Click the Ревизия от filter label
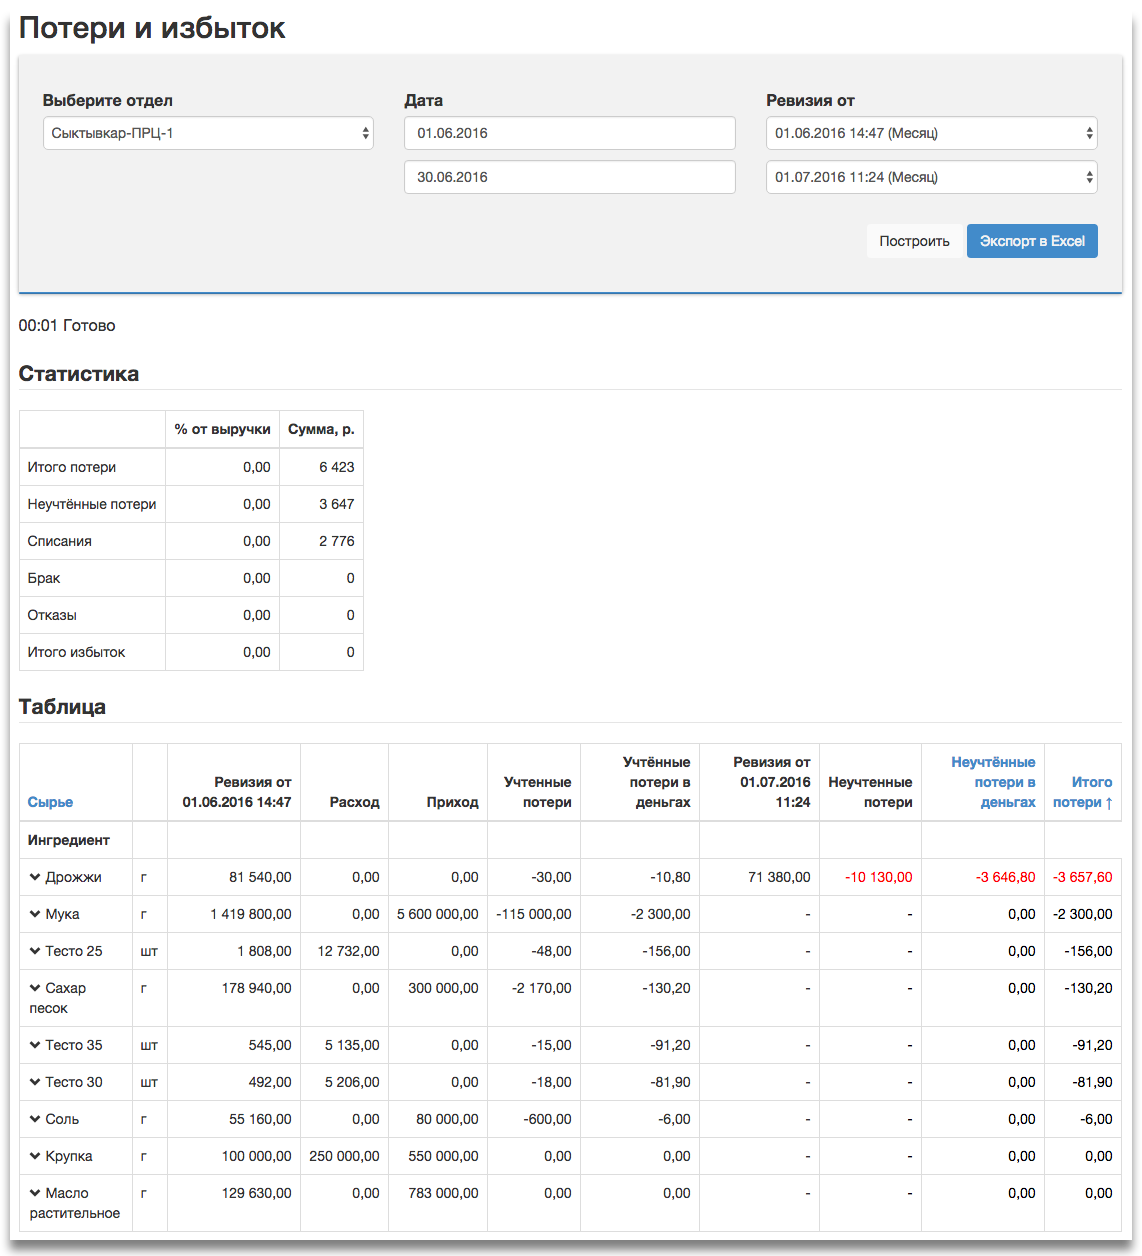This screenshot has height=1256, width=1142. point(811,100)
